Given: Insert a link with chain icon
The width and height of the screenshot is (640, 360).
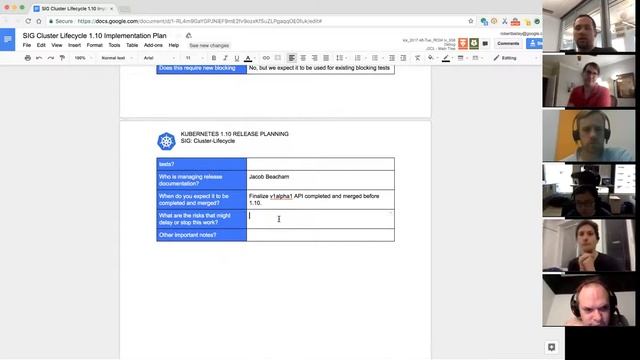Looking at the screenshot, I should click(x=266, y=58).
